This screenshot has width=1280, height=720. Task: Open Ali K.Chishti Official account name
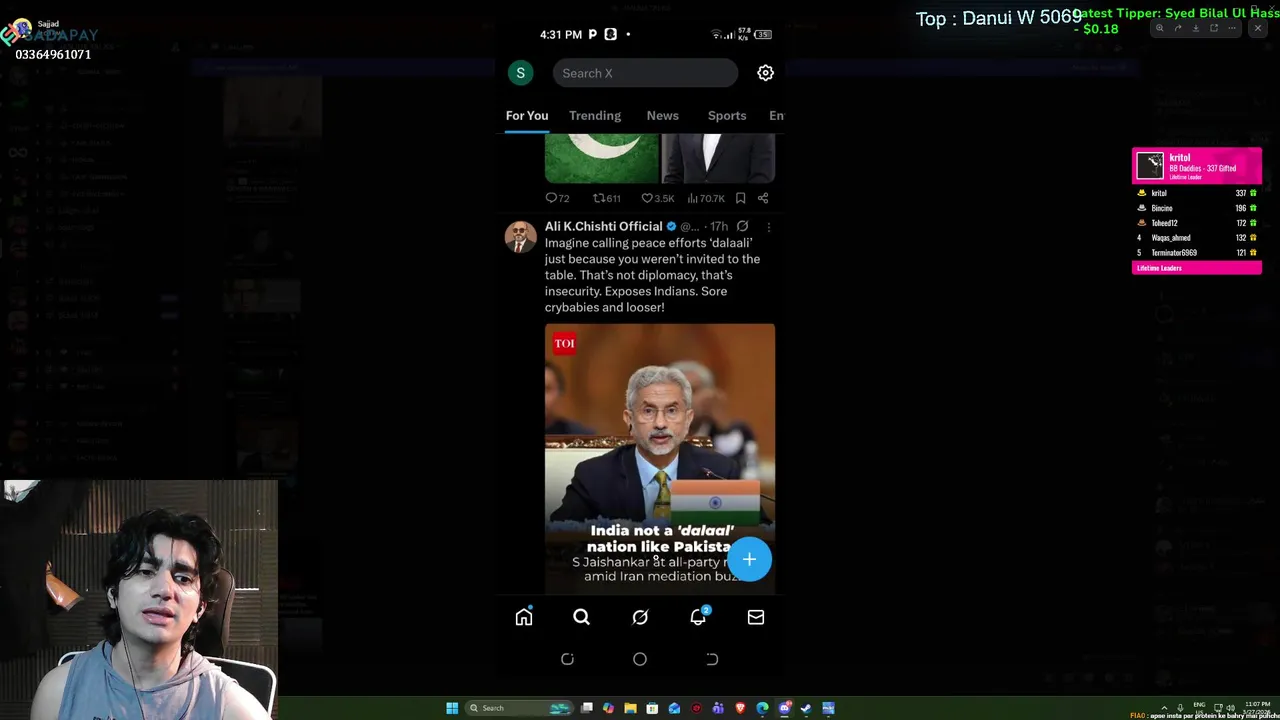point(603,226)
